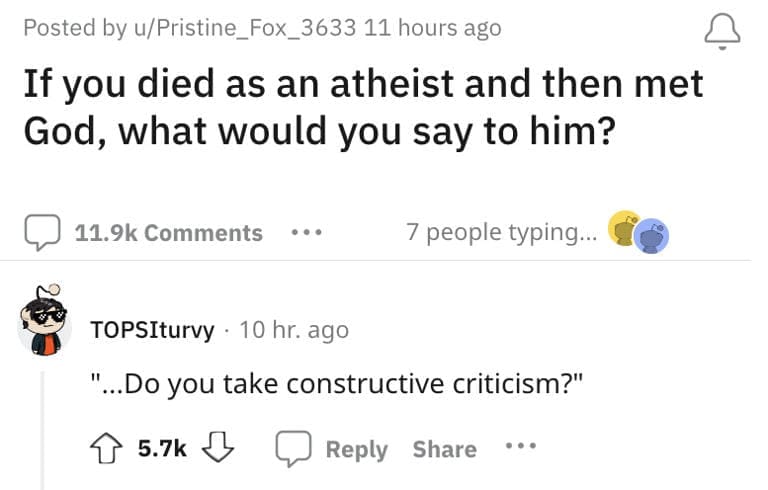
Task: Click the Reply speech bubble icon
Action: click(x=293, y=449)
